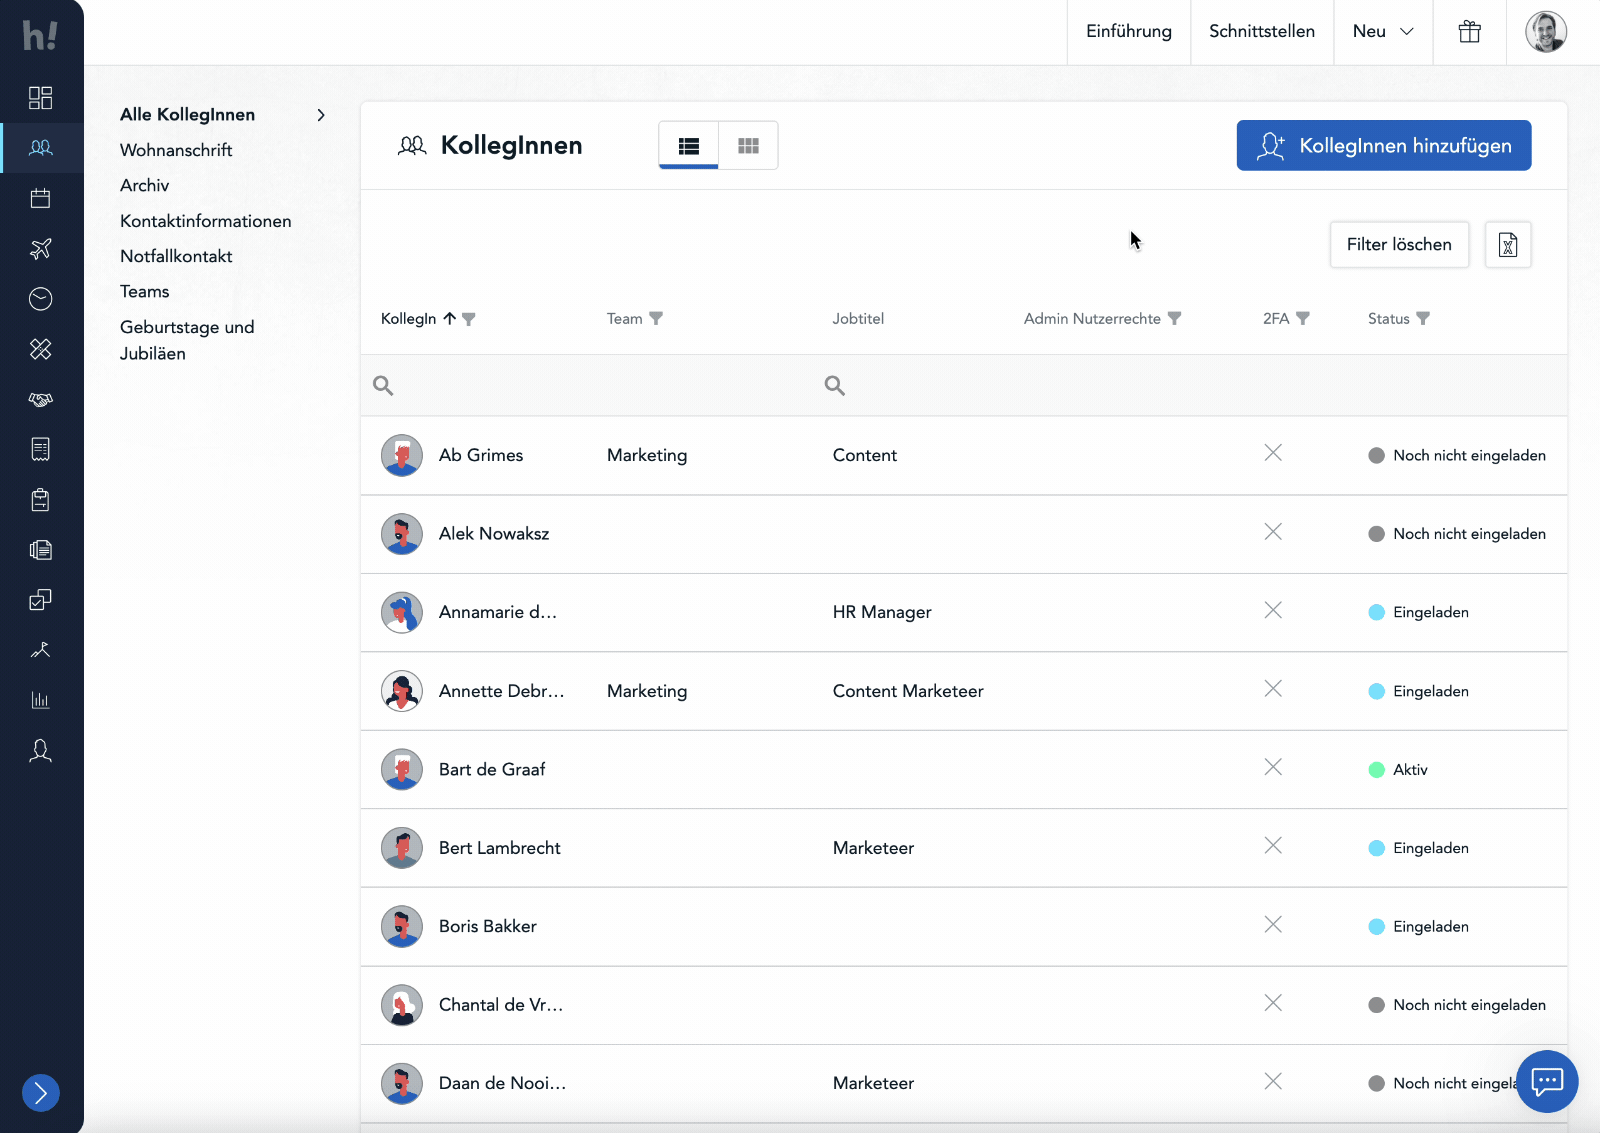The width and height of the screenshot is (1600, 1133).
Task: Export list with the Excel file icon
Action: pos(1507,245)
